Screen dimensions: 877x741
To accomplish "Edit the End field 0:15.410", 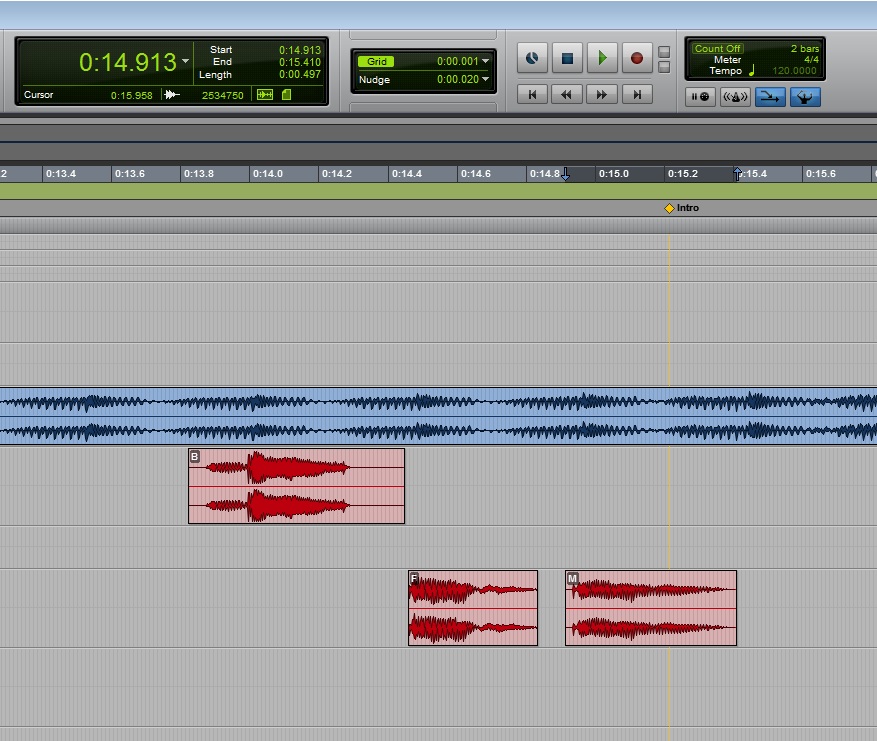I will [x=300, y=62].
